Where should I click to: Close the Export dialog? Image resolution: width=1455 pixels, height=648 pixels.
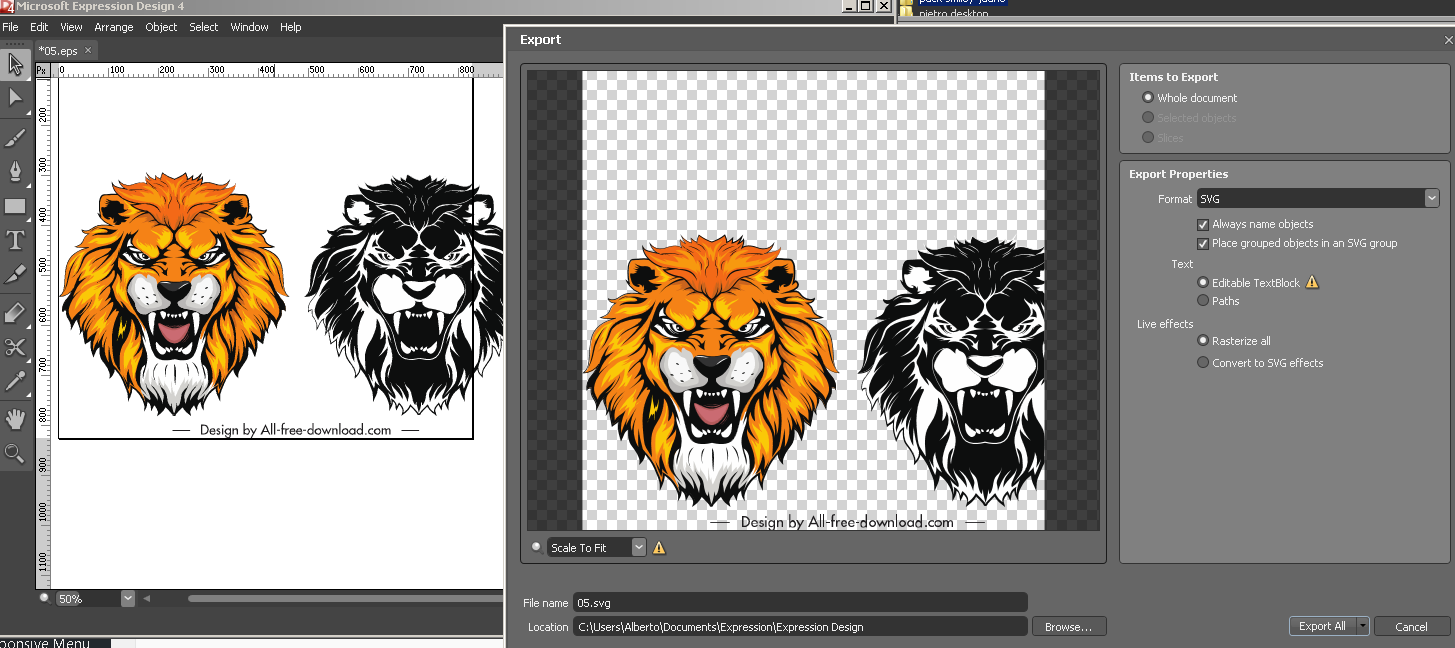click(1448, 40)
